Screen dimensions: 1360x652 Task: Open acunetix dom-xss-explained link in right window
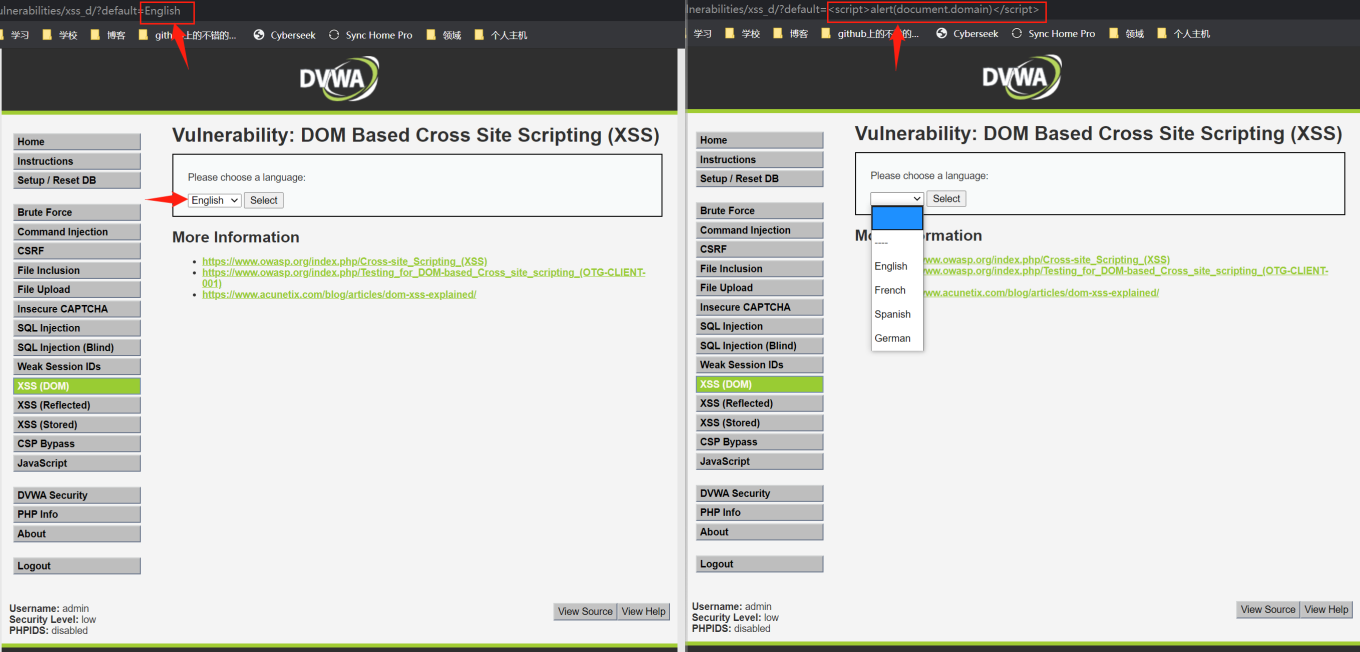pyautogui.click(x=1040, y=293)
